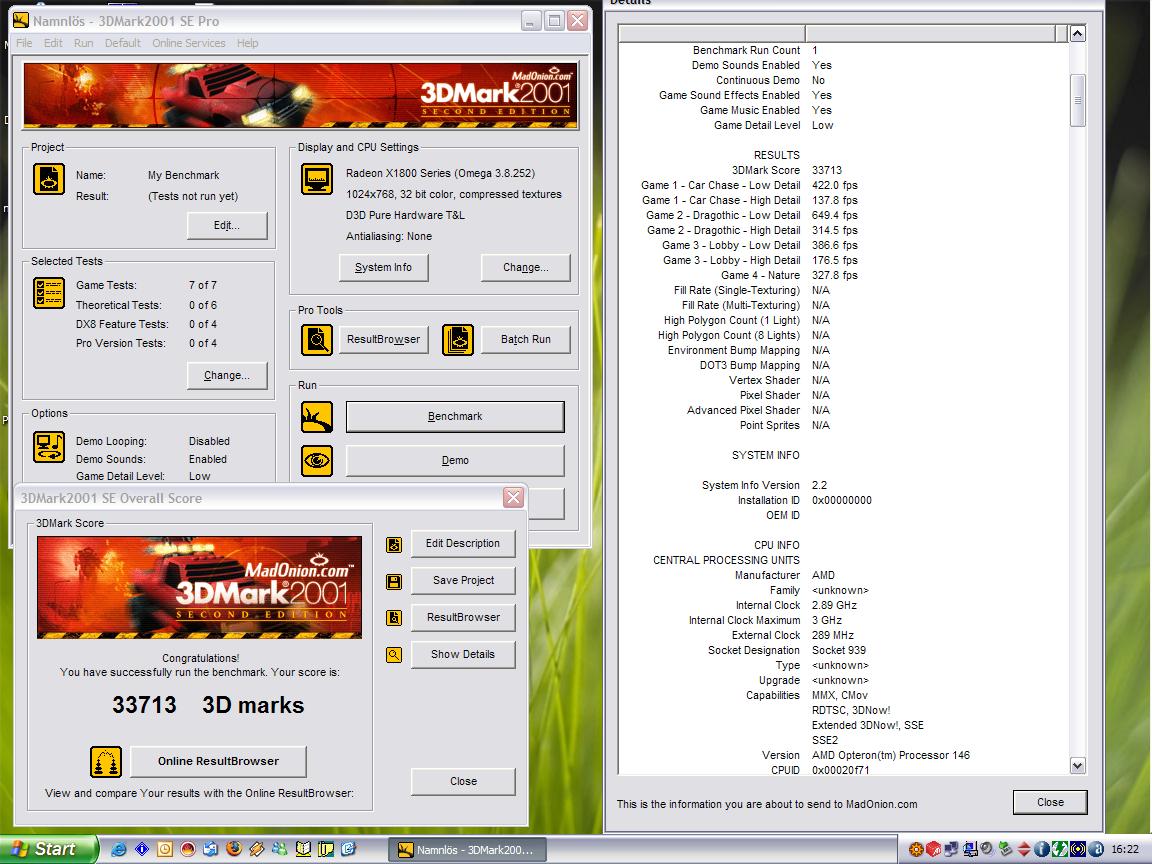This screenshot has height=864, width=1152.
Task: Click the Benchmark button
Action: [455, 417]
